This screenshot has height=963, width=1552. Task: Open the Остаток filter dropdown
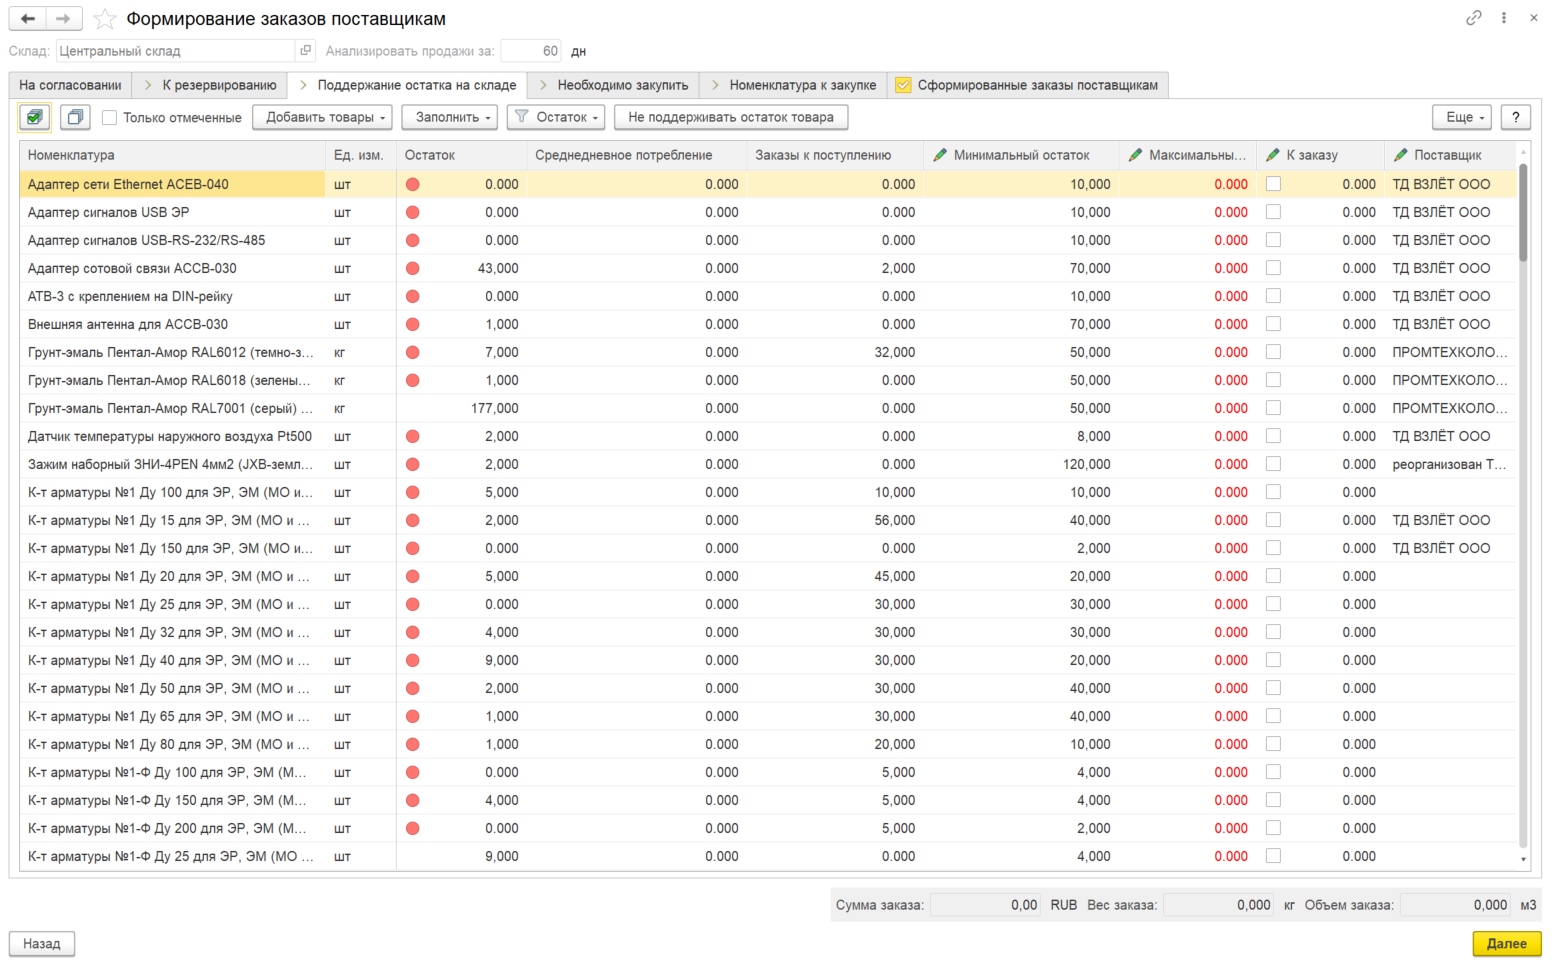(x=556, y=117)
